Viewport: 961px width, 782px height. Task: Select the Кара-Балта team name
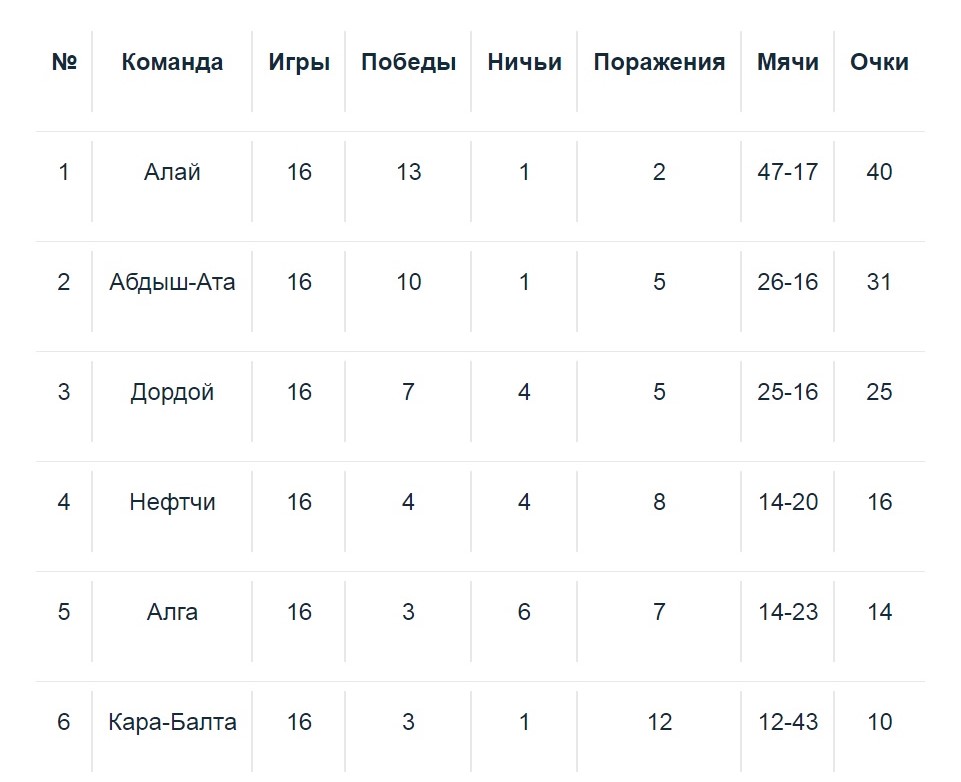(x=172, y=722)
